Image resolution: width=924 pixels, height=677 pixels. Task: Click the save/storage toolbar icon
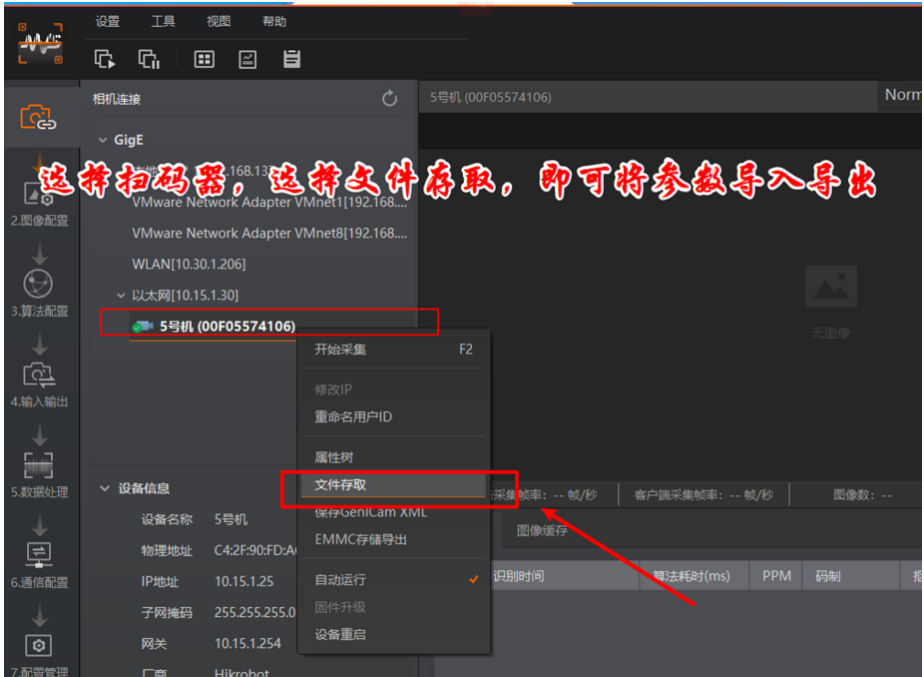point(292,59)
